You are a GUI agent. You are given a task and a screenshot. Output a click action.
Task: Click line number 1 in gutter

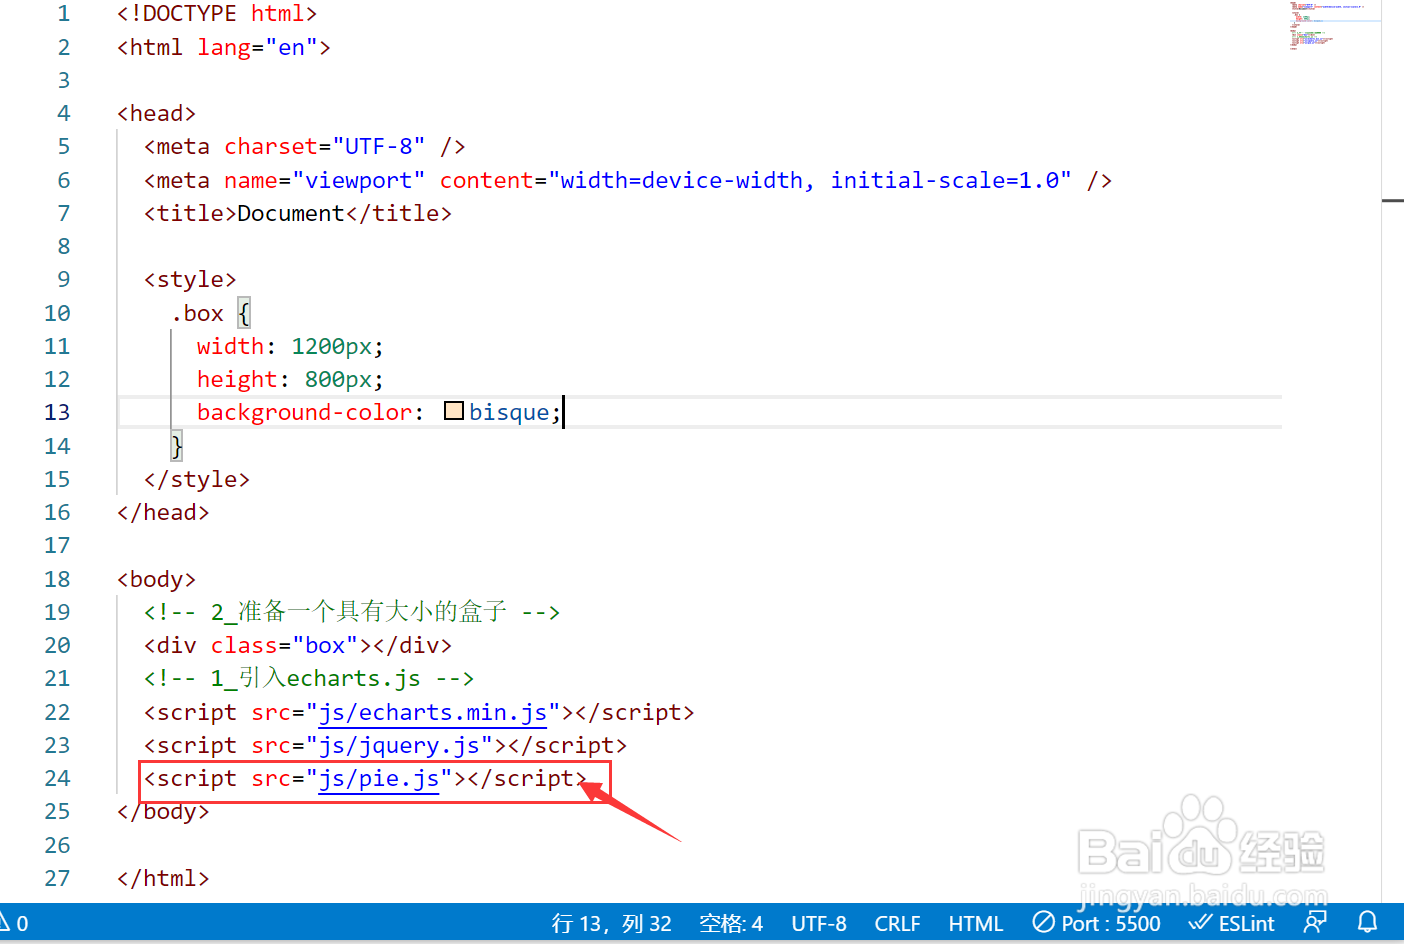coord(64,13)
